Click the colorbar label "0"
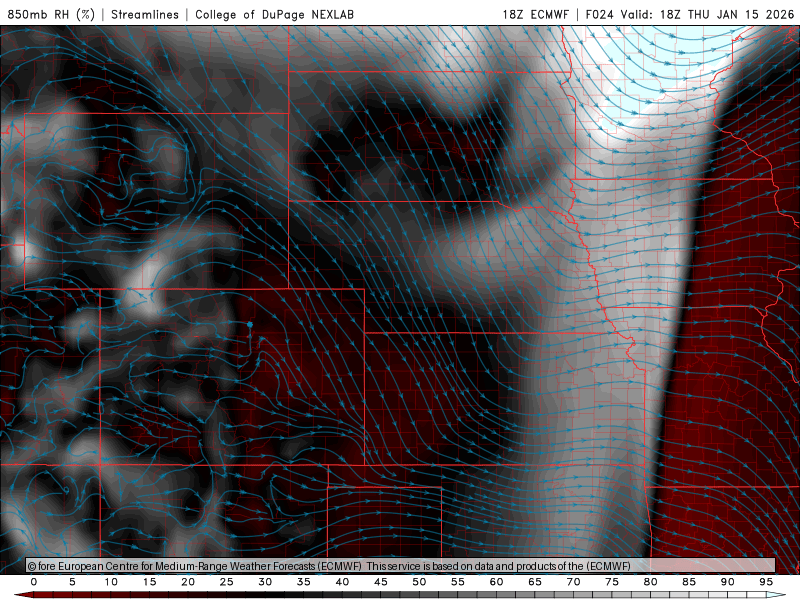 34,582
